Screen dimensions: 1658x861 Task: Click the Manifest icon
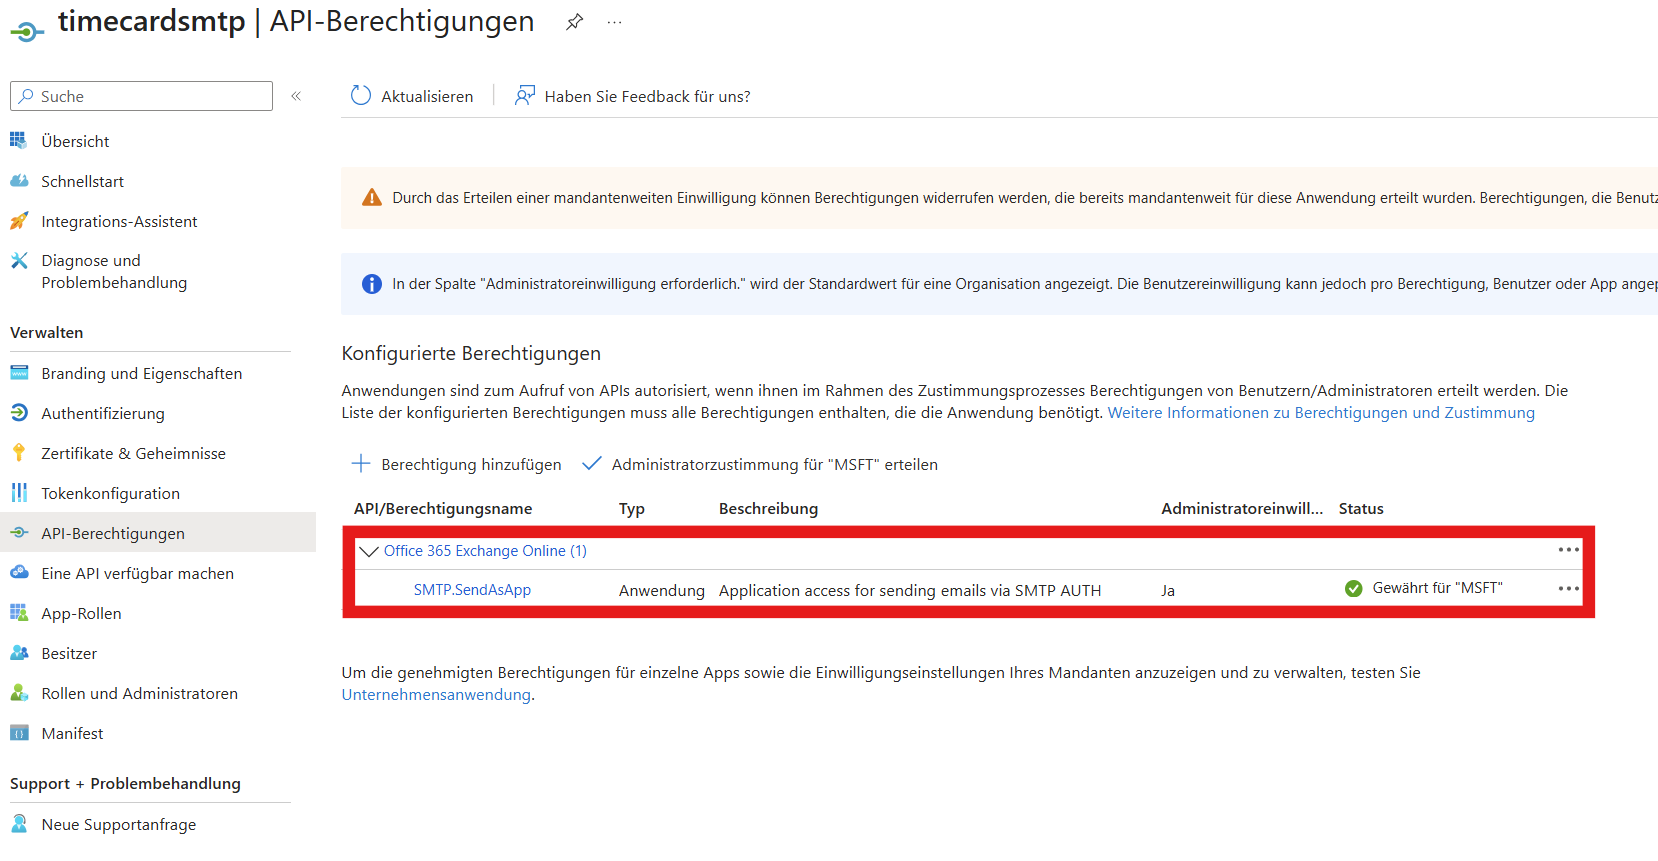click(19, 733)
